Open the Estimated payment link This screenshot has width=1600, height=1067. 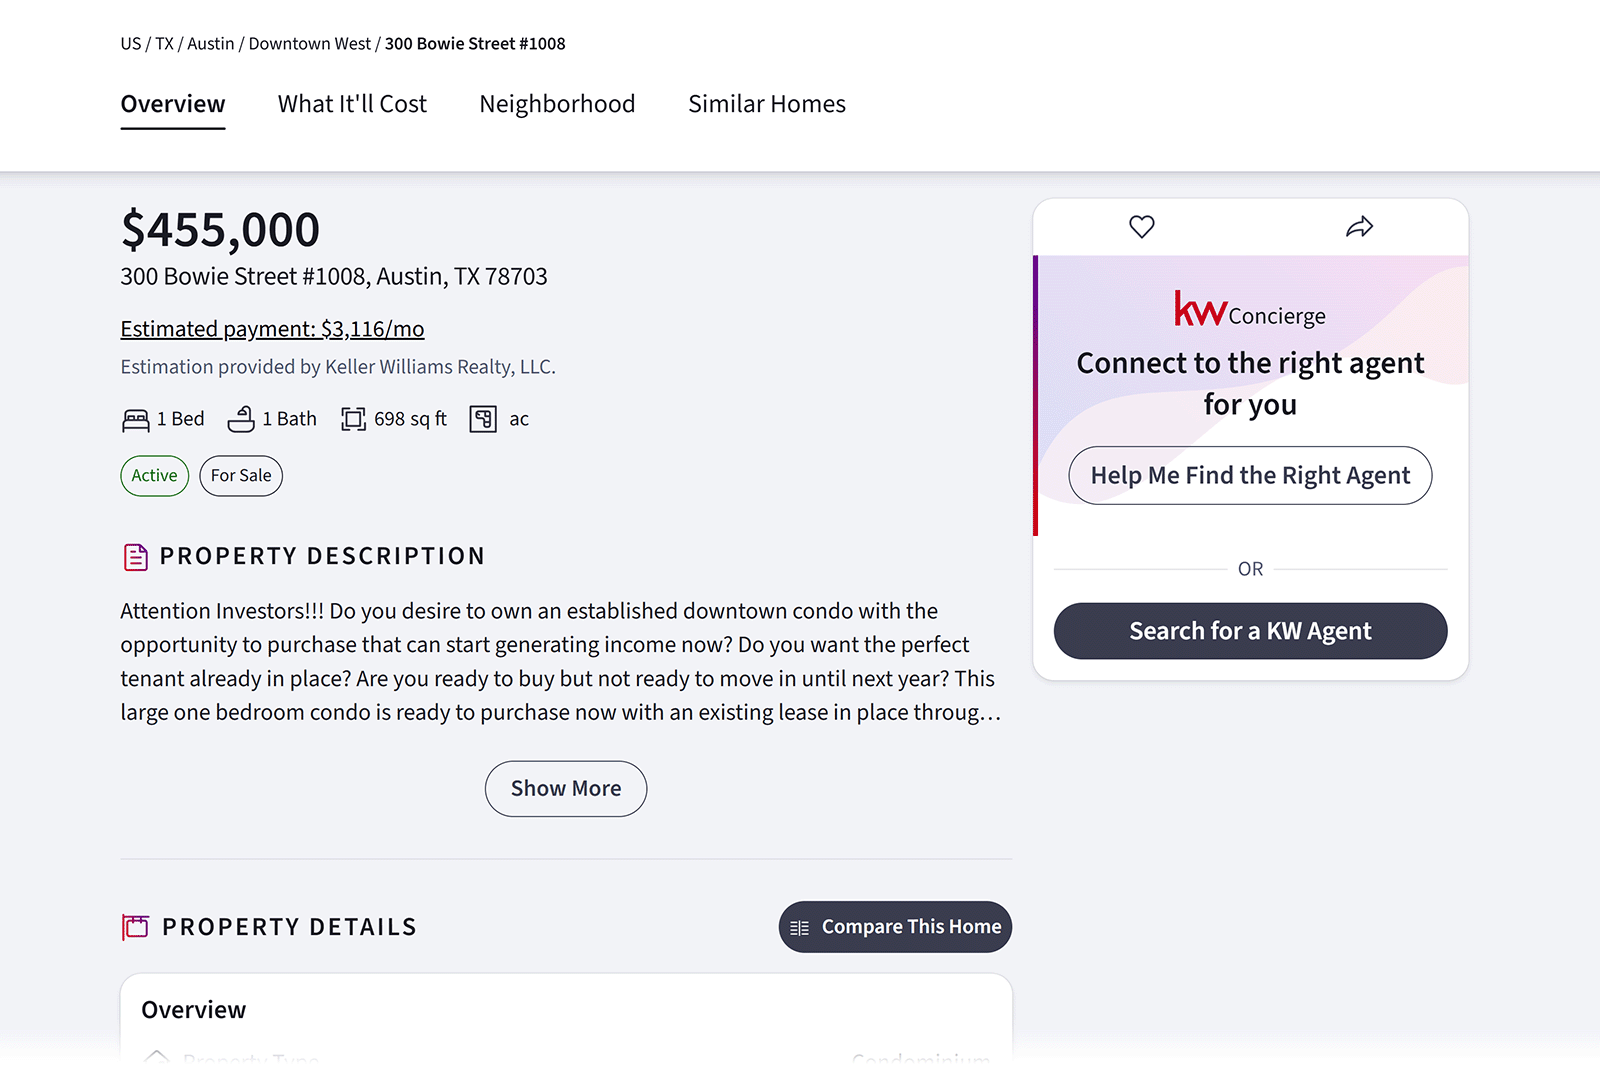click(272, 329)
